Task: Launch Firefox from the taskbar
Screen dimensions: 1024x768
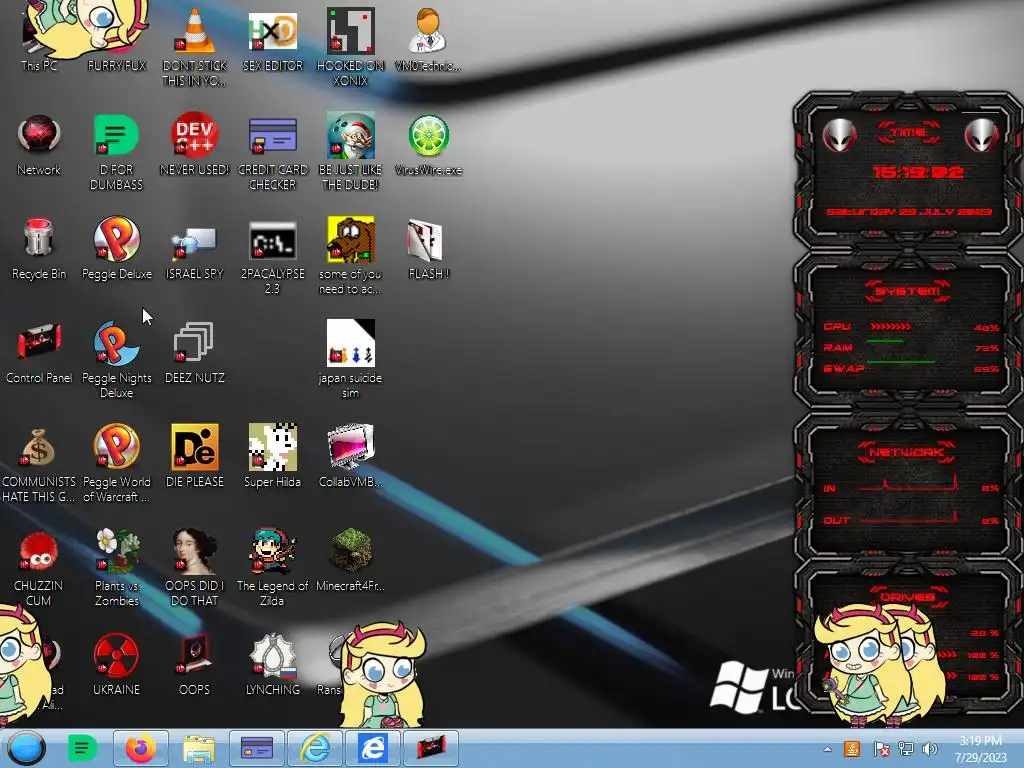Action: tap(140, 748)
